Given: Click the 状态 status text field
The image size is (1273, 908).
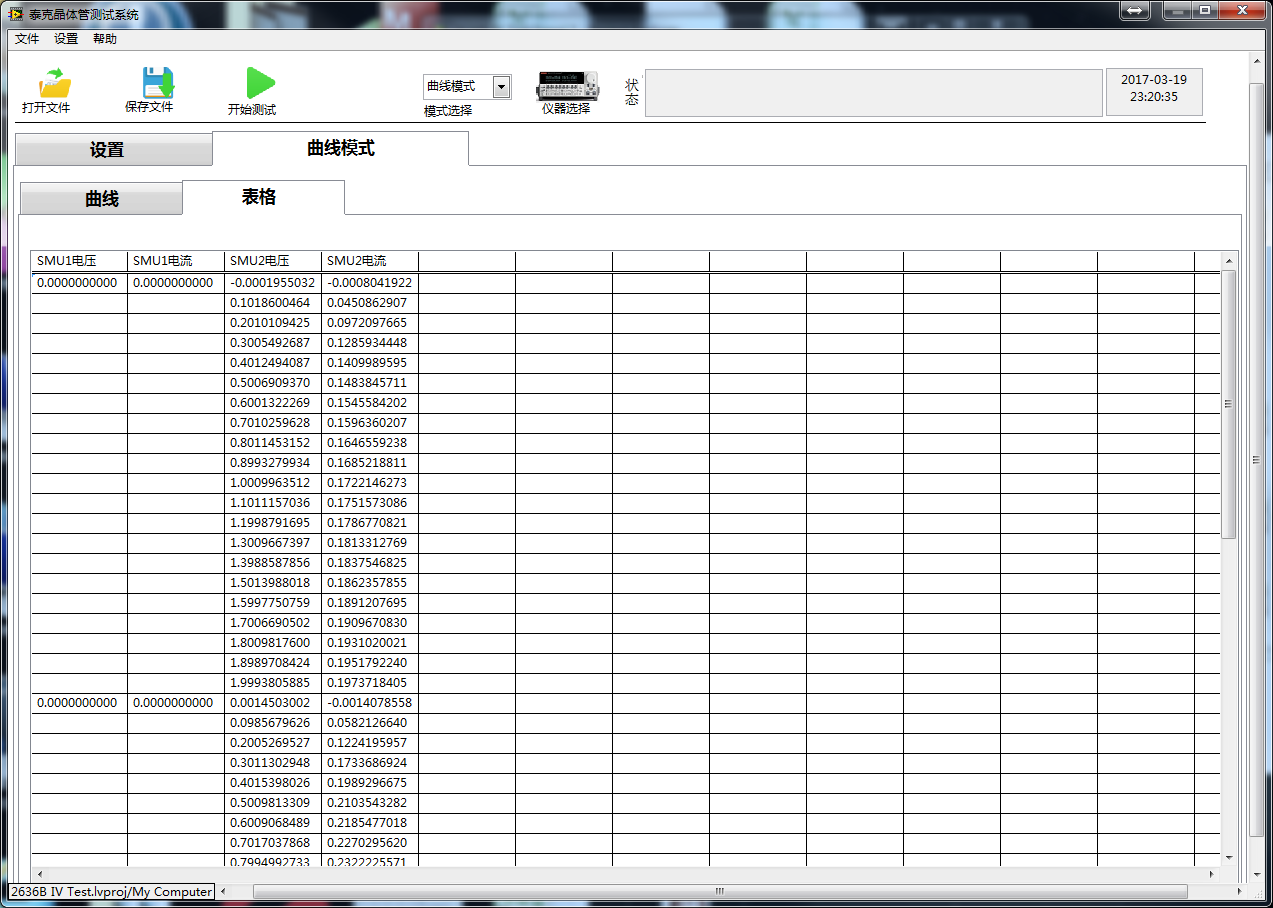Looking at the screenshot, I should (x=870, y=93).
